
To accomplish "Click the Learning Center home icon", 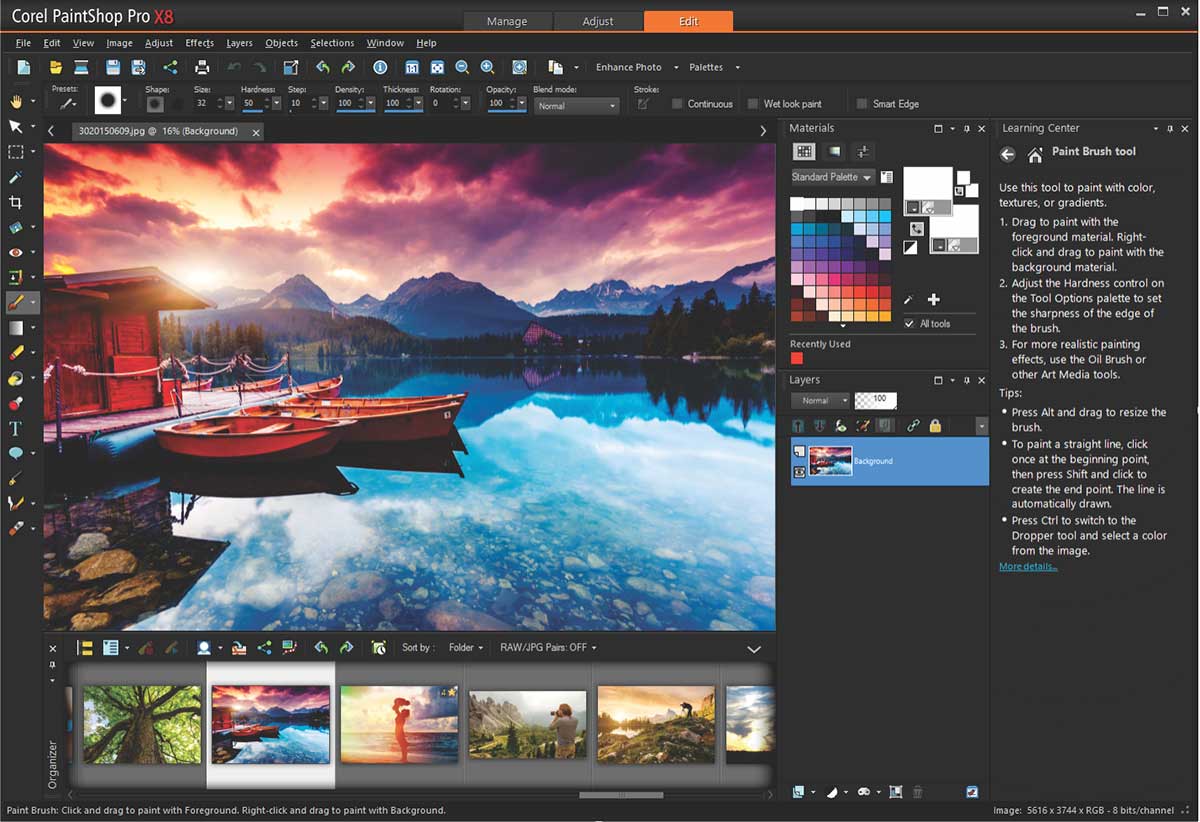I will pyautogui.click(x=1035, y=155).
